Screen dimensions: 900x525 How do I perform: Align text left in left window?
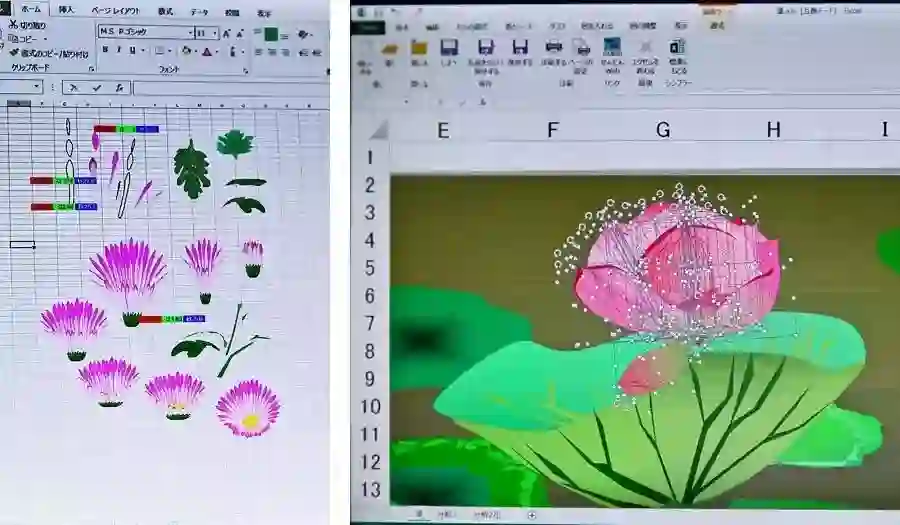click(x=258, y=52)
